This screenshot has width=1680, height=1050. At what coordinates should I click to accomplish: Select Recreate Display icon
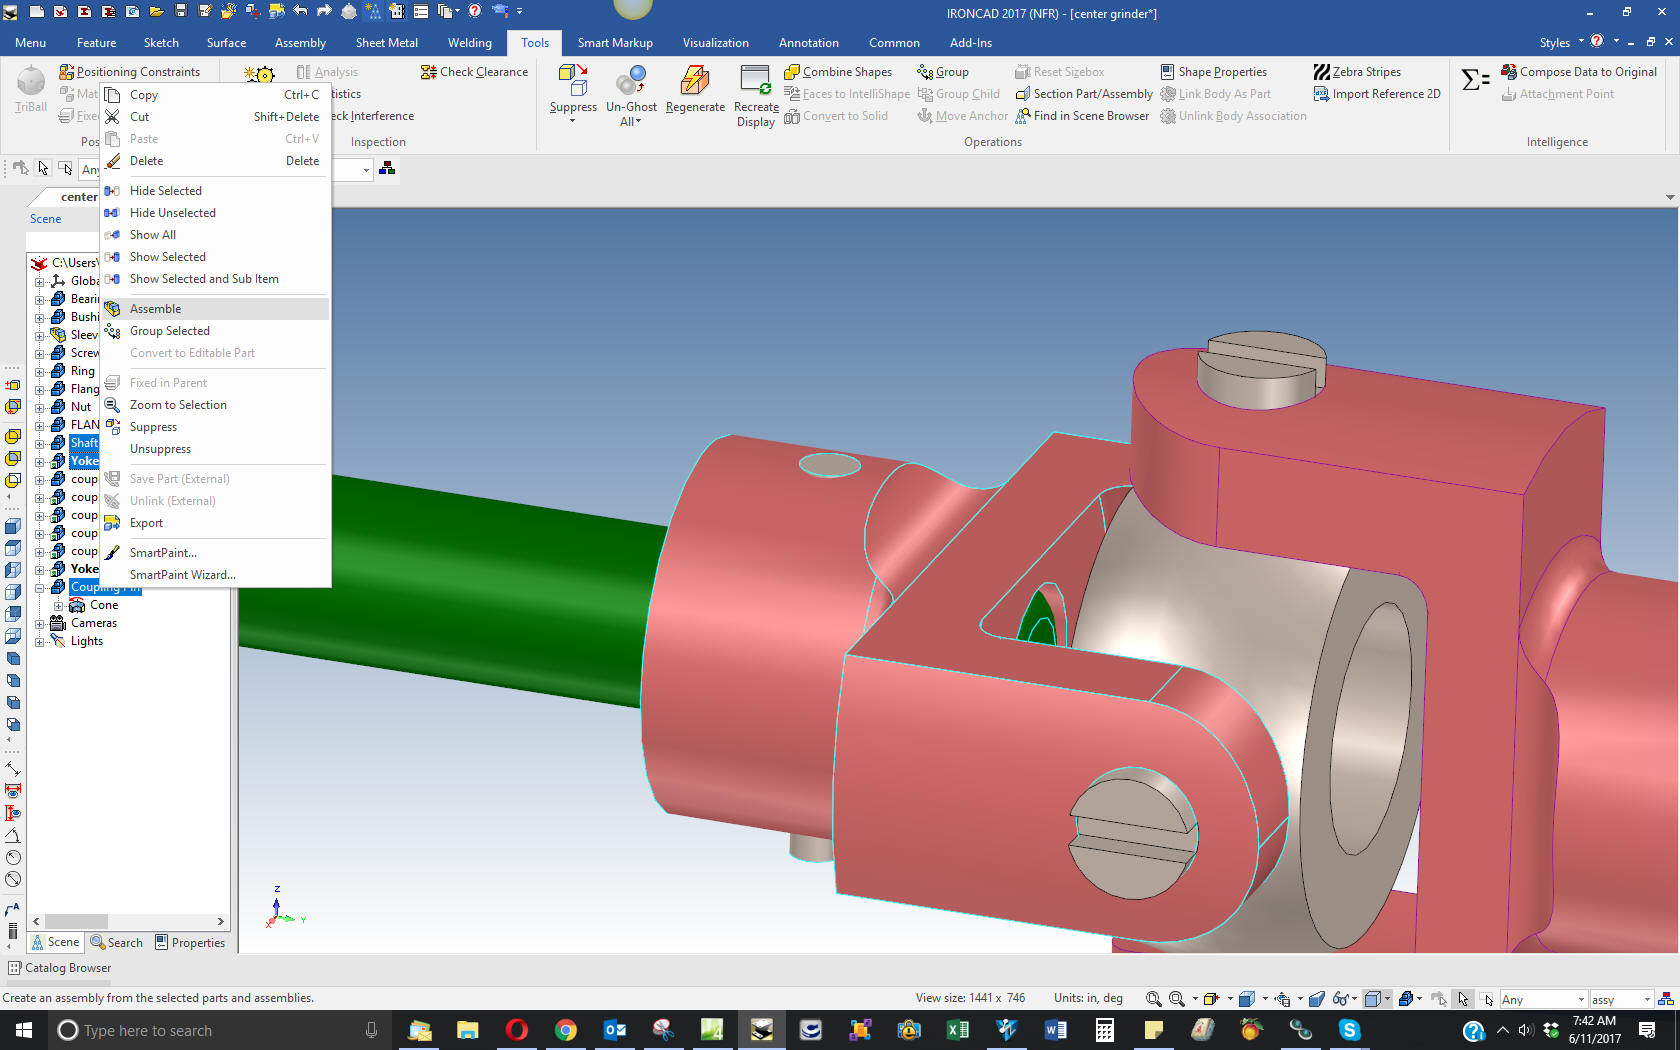(x=755, y=80)
